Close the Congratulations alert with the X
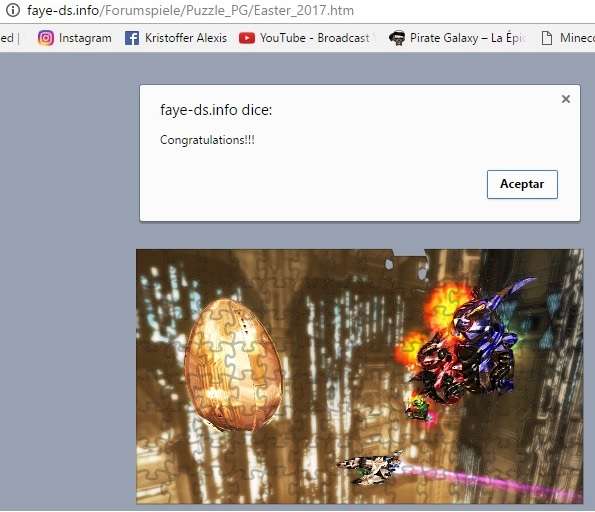 [565, 99]
